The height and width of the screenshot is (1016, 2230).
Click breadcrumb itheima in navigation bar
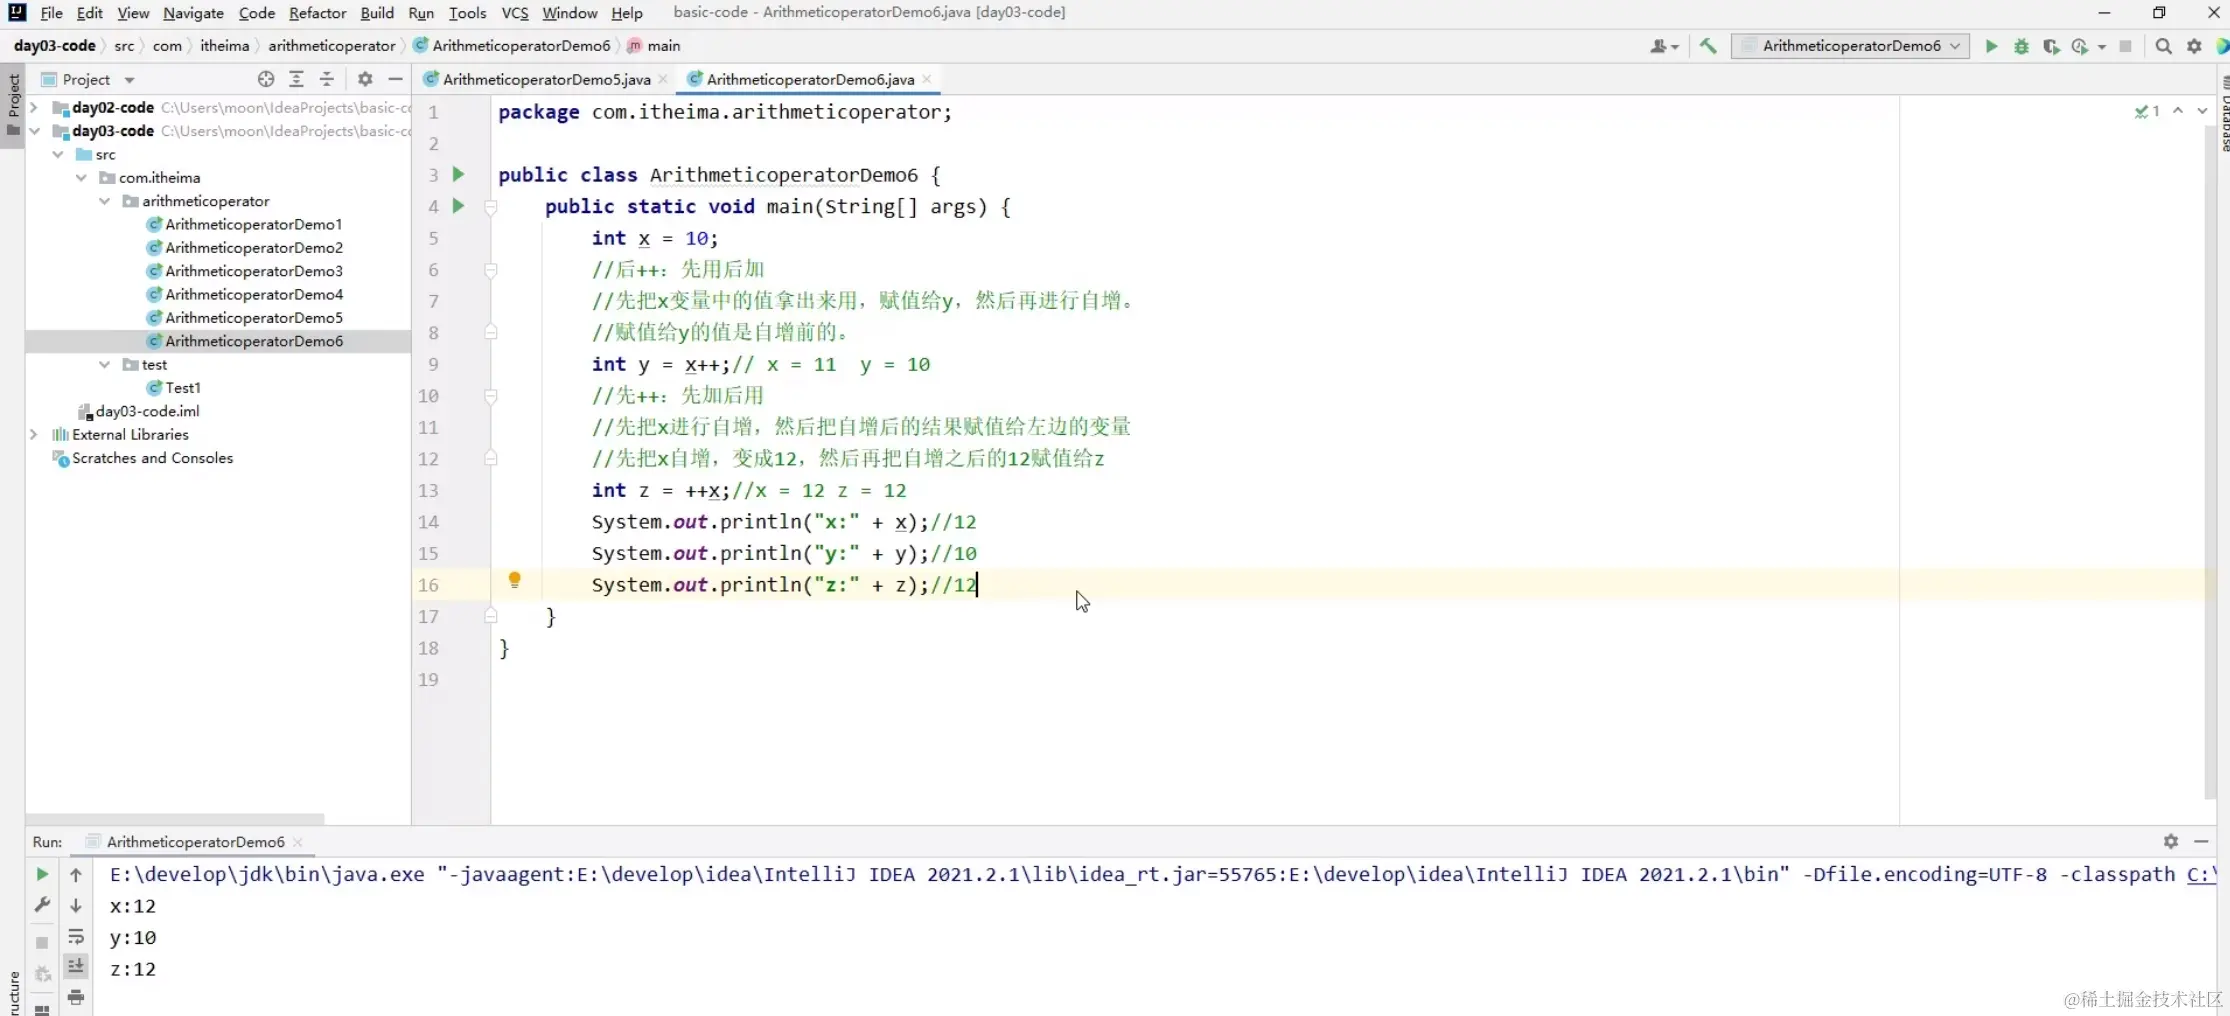tap(224, 46)
